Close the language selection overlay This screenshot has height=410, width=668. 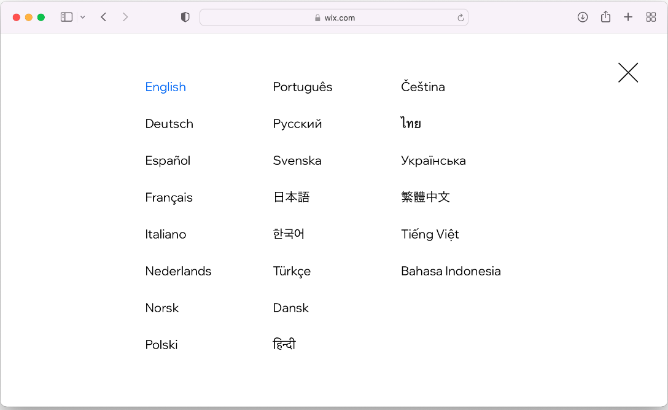[x=628, y=72]
